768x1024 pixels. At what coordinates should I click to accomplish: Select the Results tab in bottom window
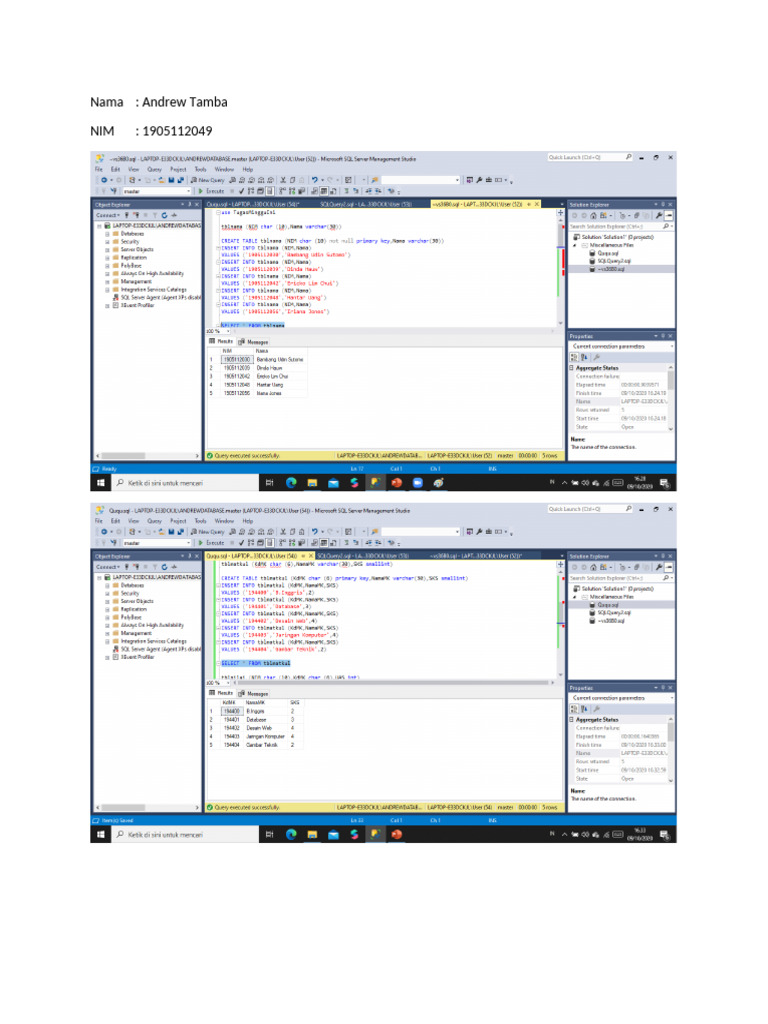pos(221,694)
